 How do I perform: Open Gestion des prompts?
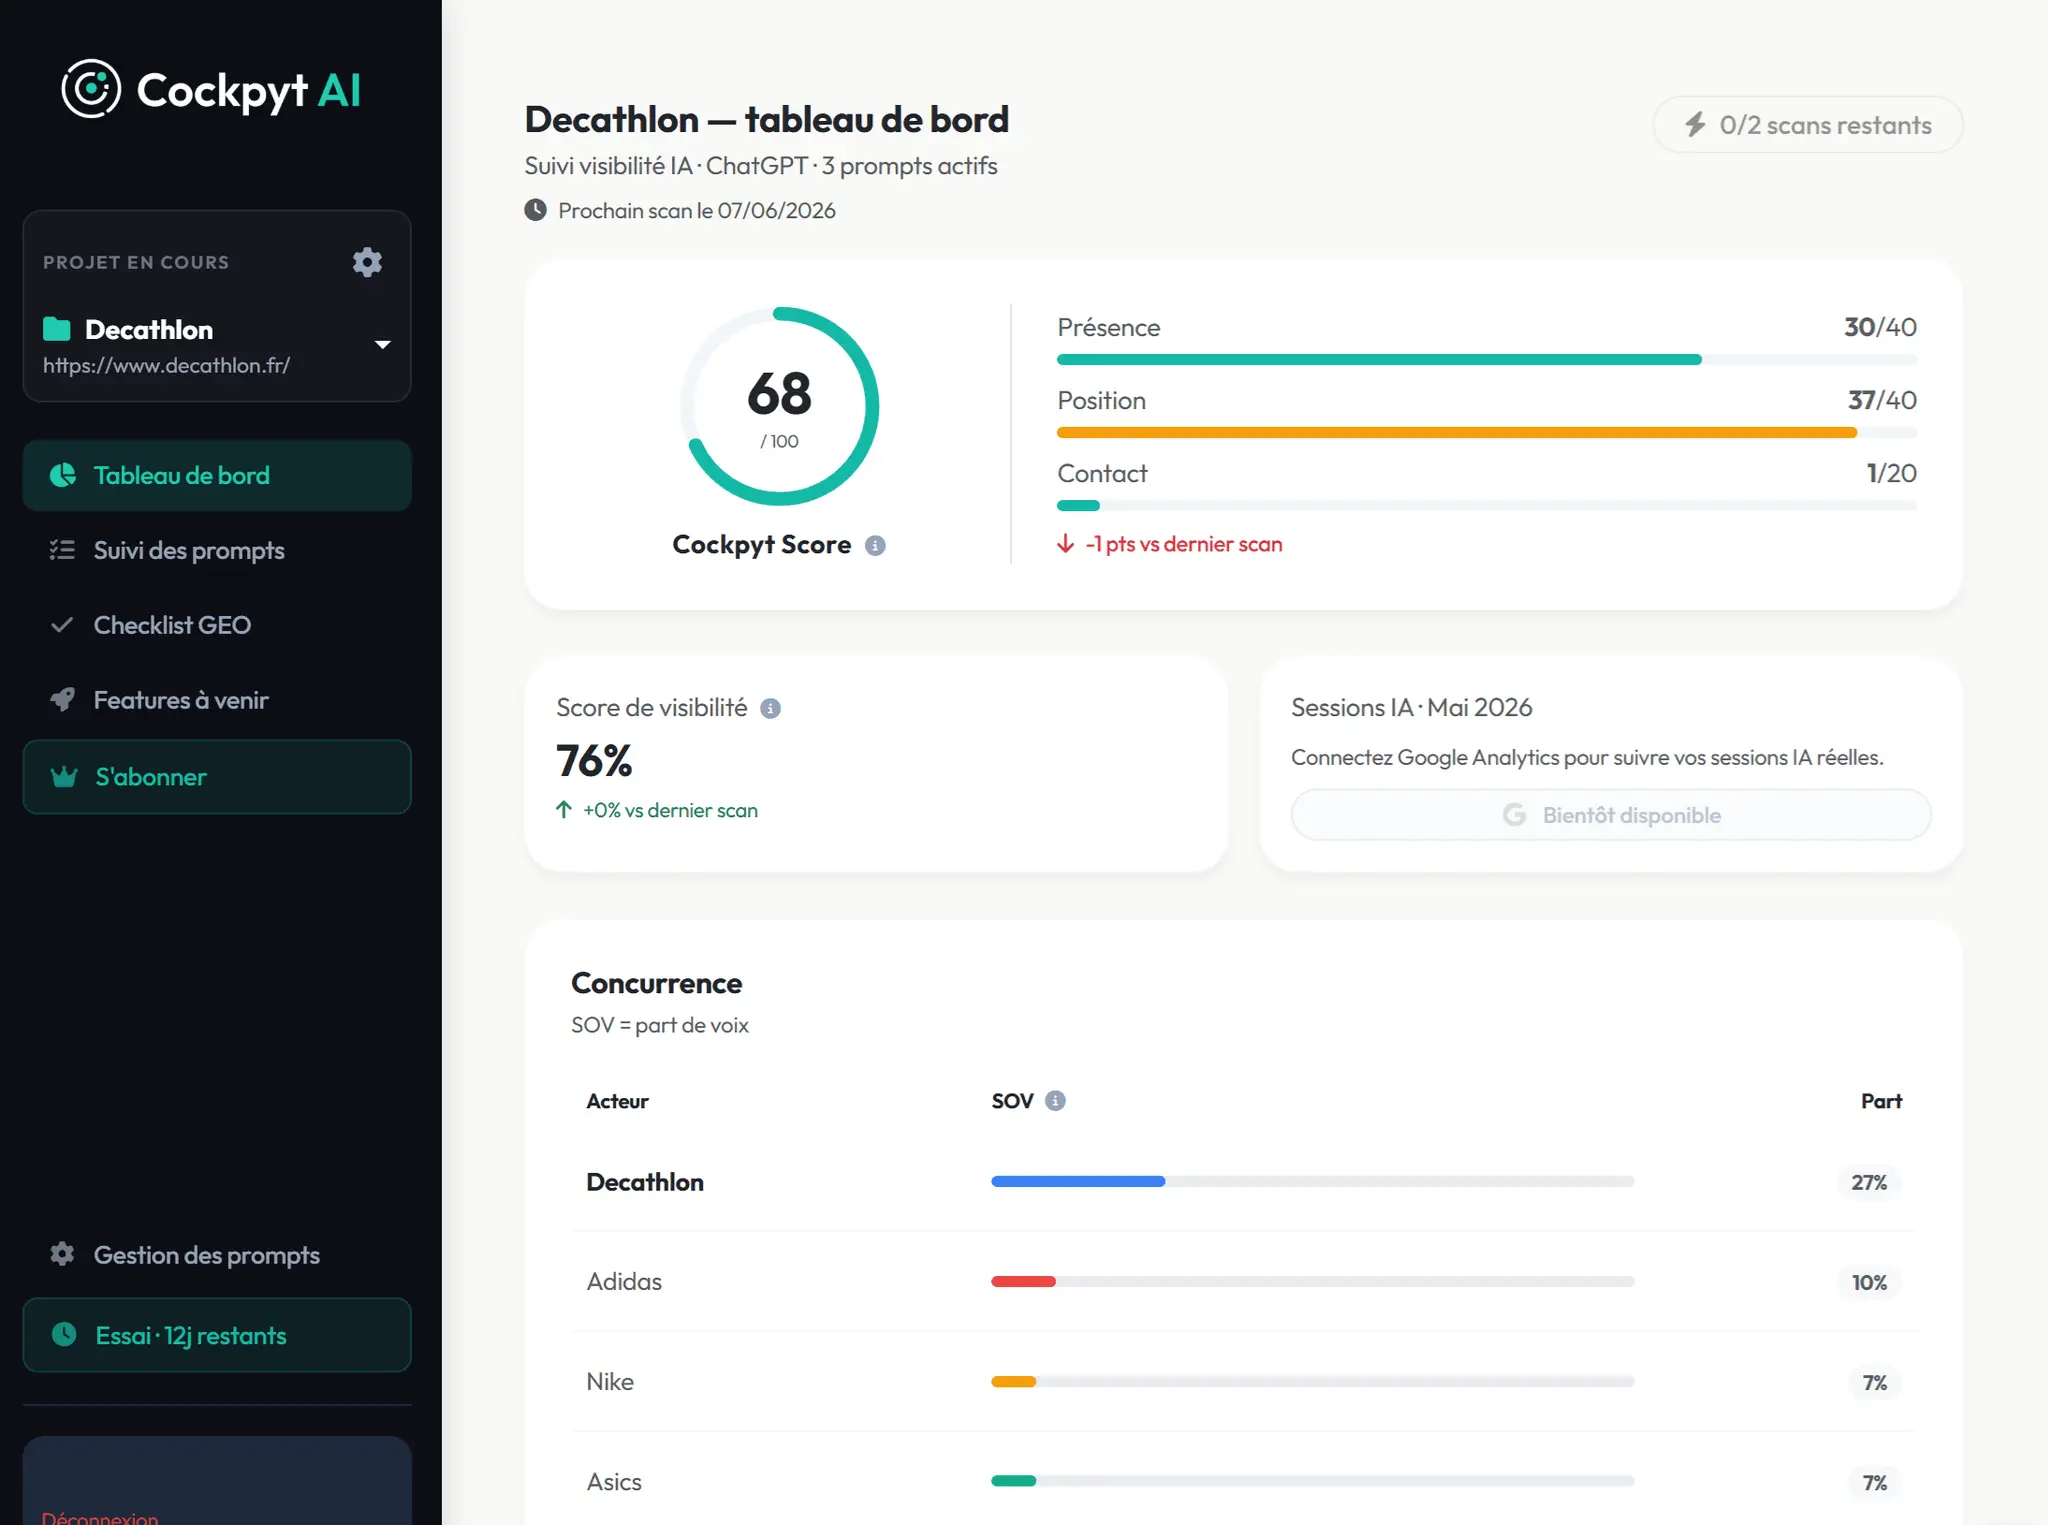click(217, 1255)
